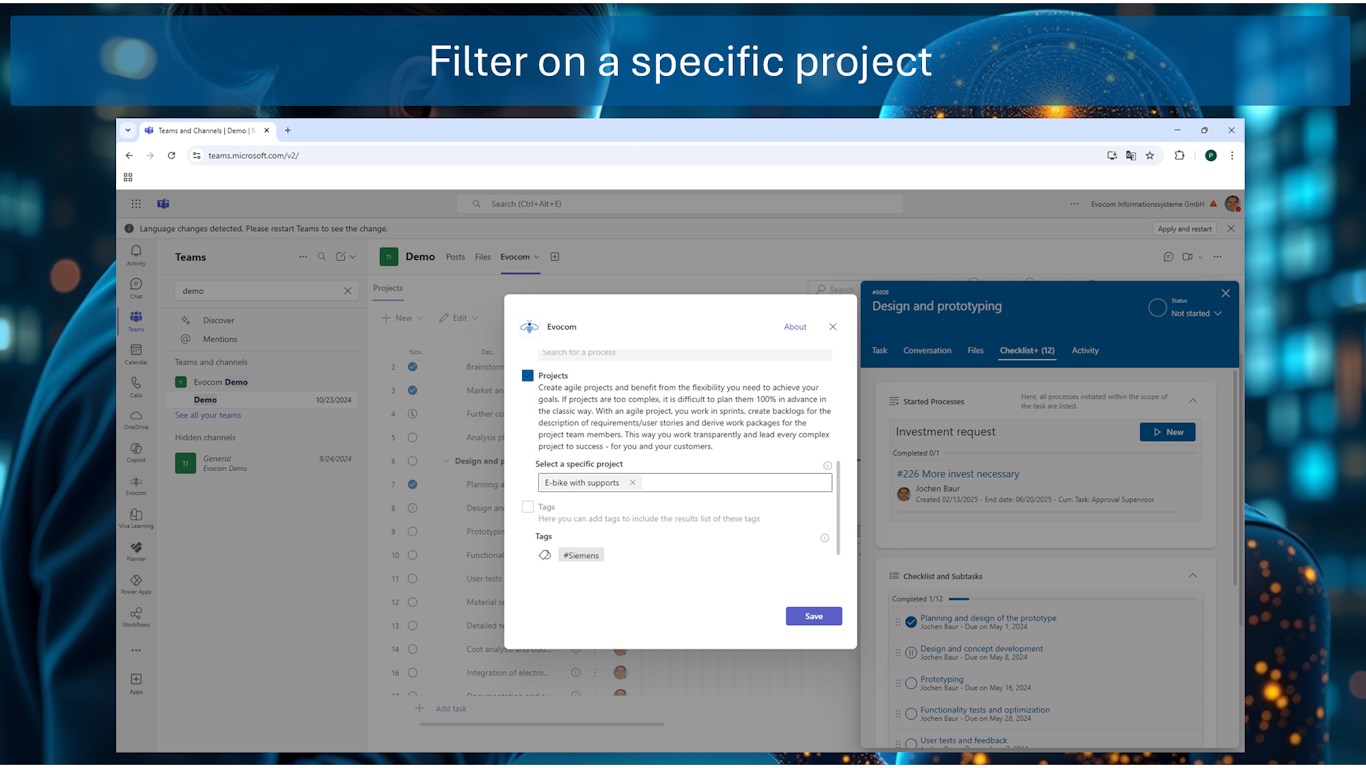Save the Evocom dialog settings
Viewport: 1366px width, 768px height.
coord(814,616)
